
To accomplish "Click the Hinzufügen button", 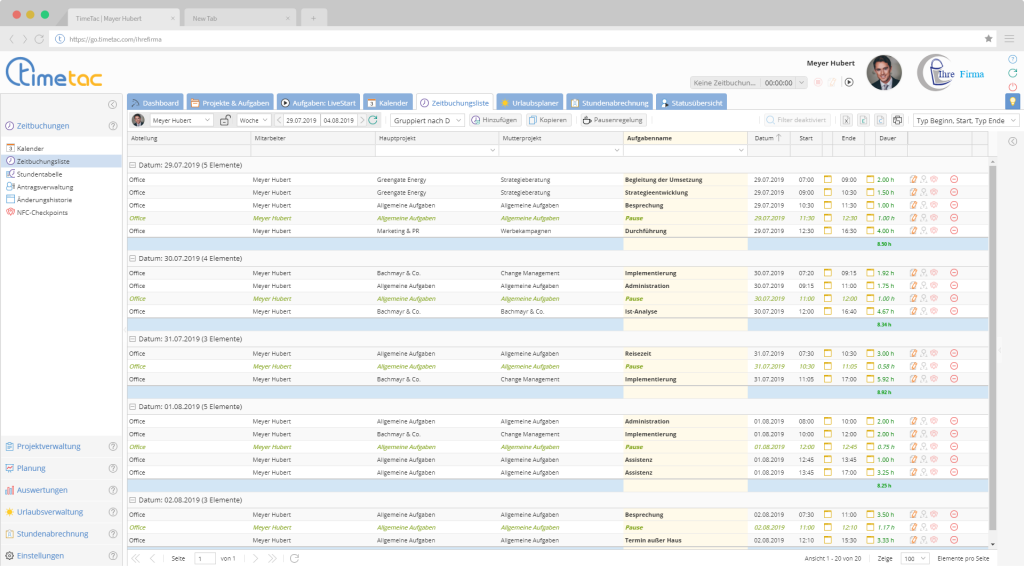I will [x=494, y=120].
